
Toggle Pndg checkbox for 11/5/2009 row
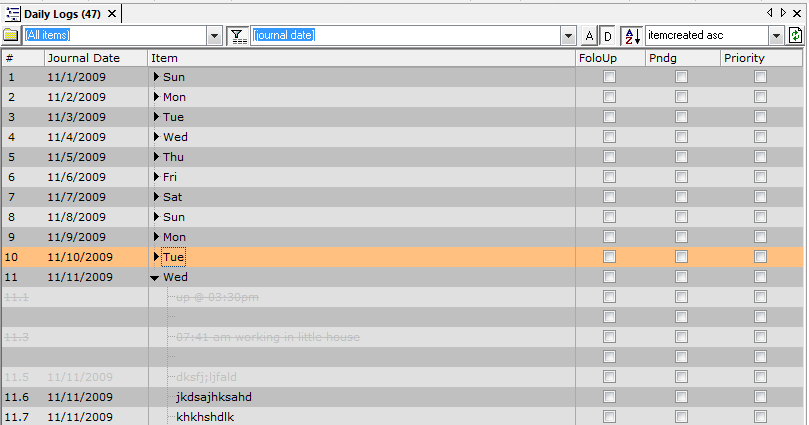click(x=681, y=157)
